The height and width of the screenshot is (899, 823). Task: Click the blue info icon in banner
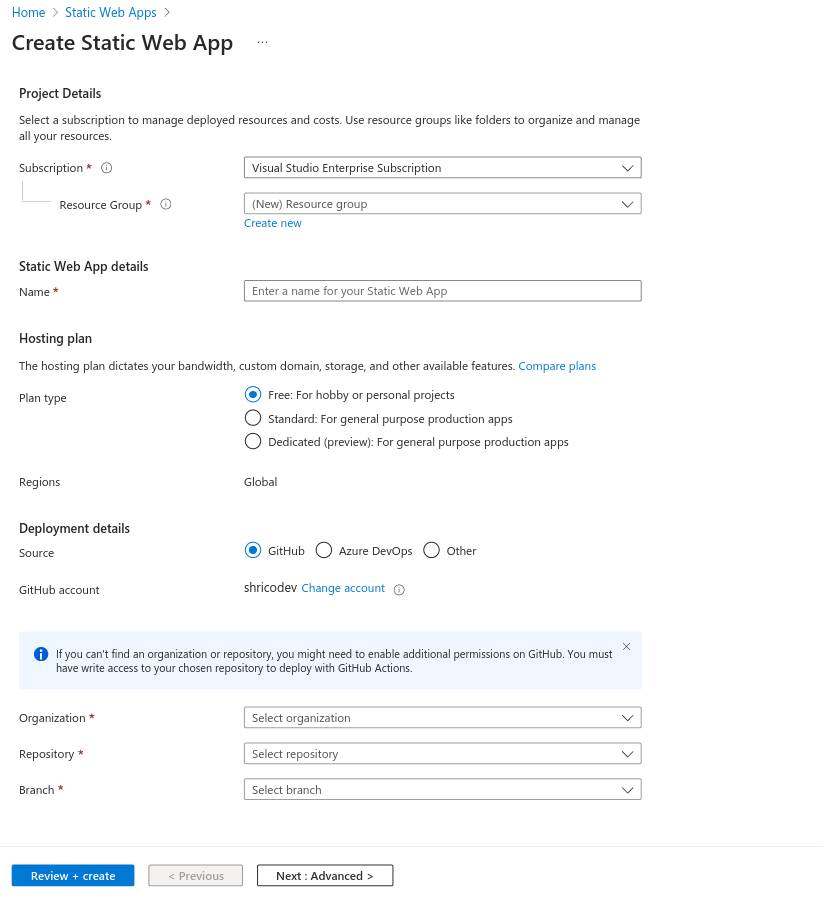(x=41, y=654)
